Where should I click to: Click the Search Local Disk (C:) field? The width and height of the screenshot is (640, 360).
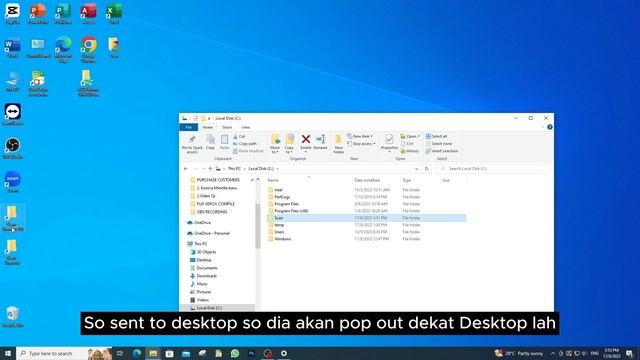pos(492,169)
